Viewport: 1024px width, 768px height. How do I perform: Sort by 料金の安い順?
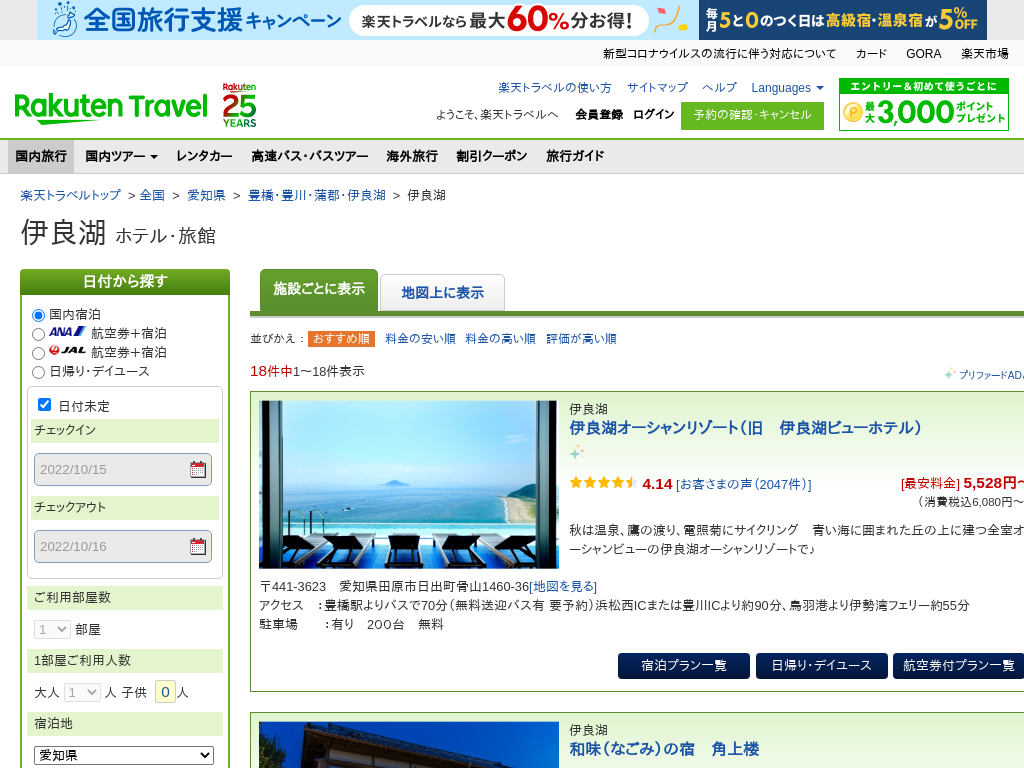pos(420,338)
